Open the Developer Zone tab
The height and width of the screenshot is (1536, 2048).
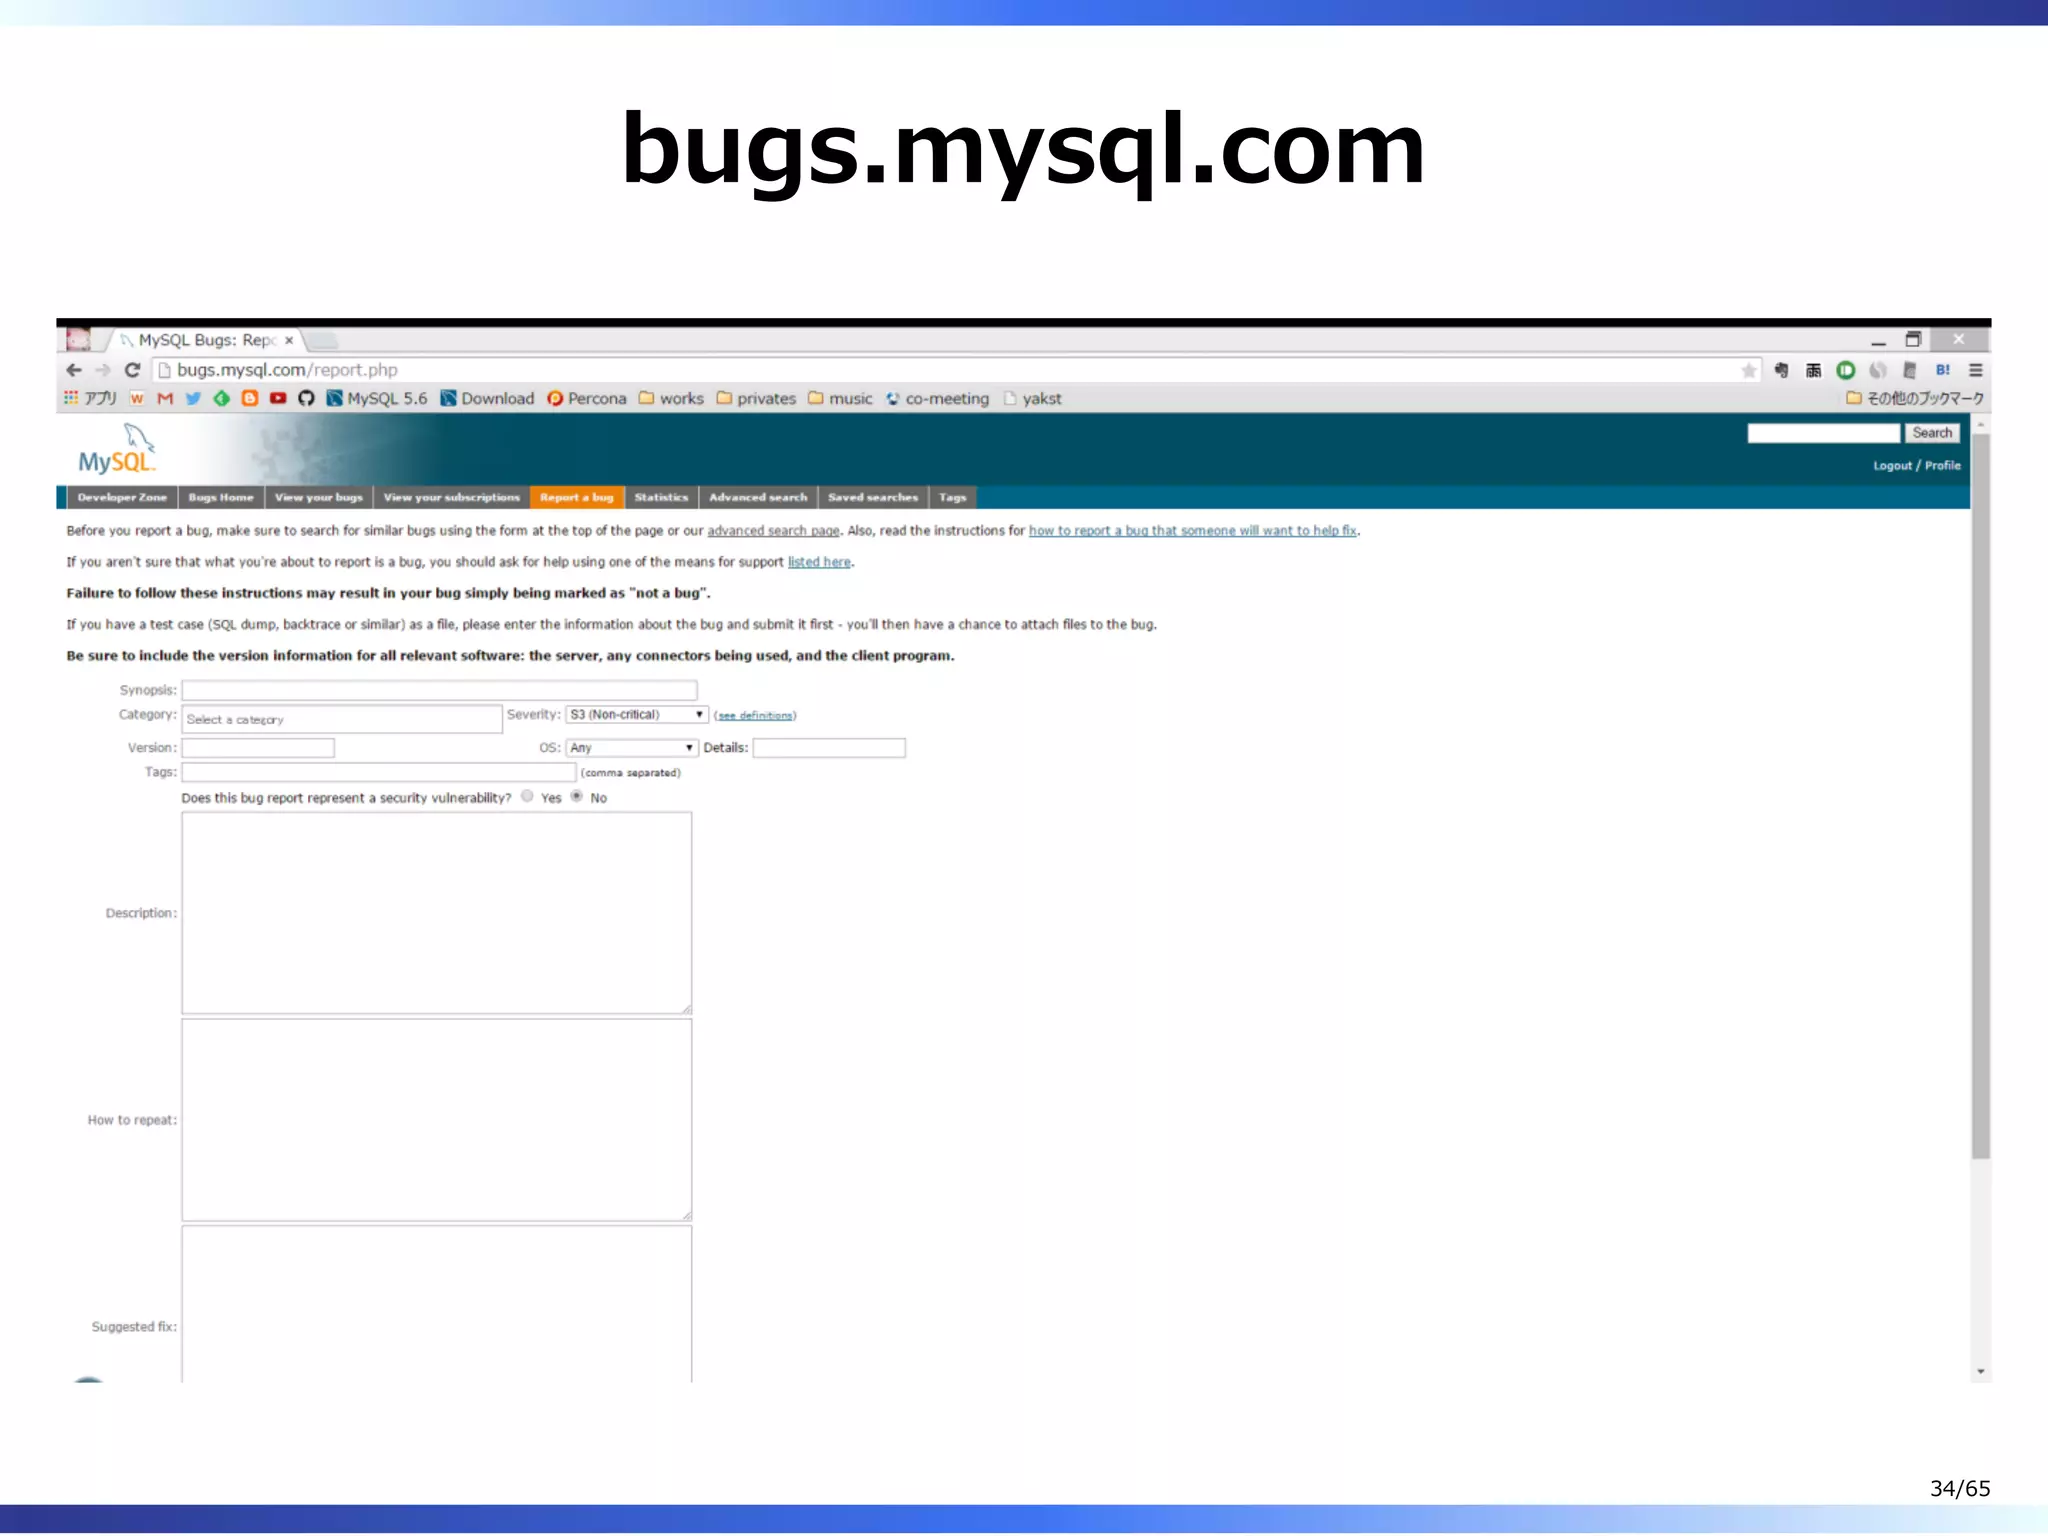(x=122, y=497)
